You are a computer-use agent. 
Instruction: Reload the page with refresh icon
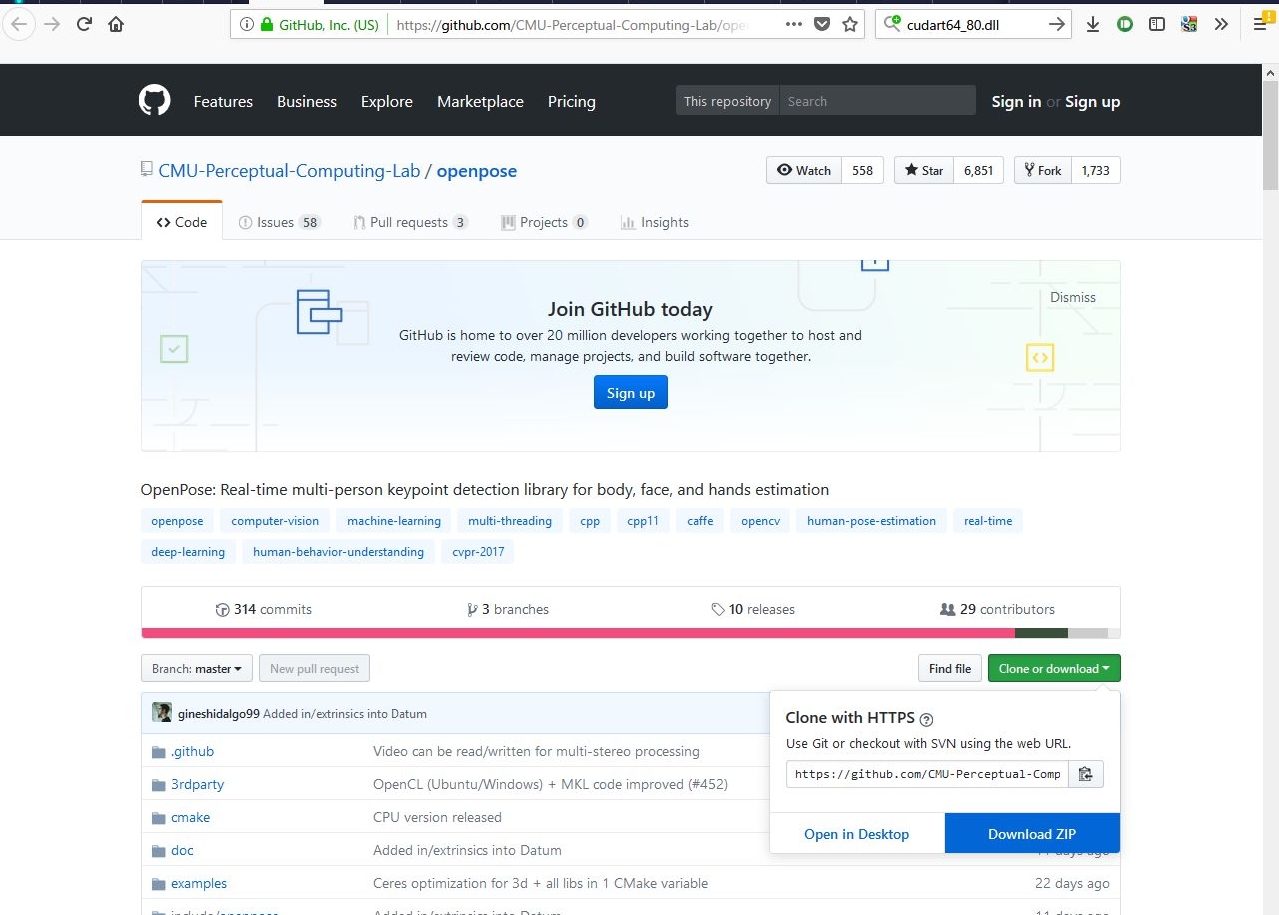point(84,25)
